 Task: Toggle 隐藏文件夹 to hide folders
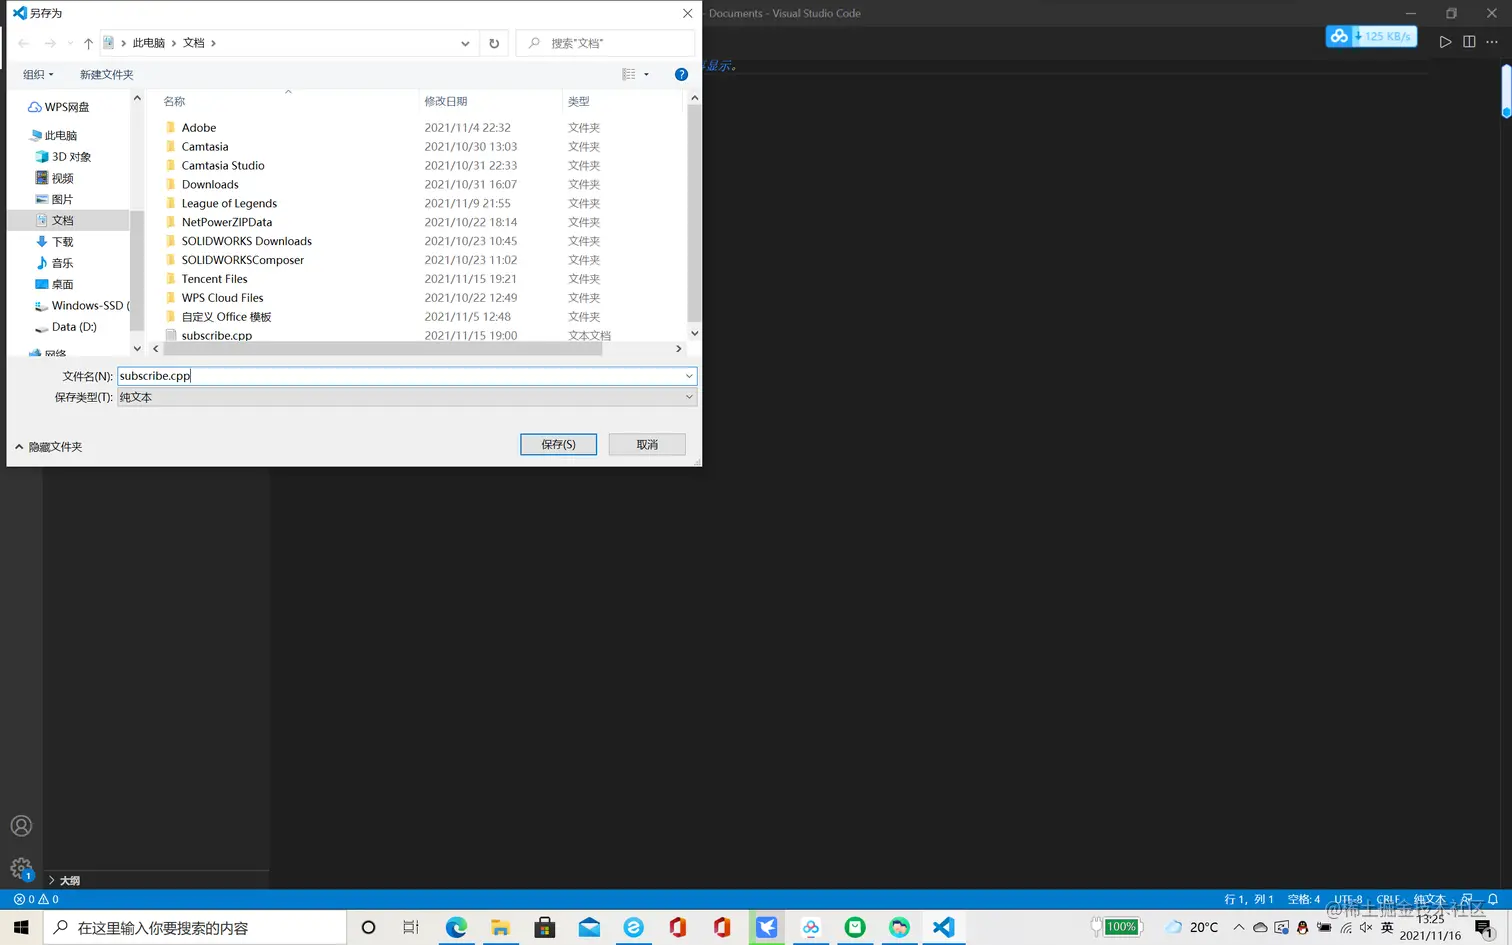click(48, 447)
